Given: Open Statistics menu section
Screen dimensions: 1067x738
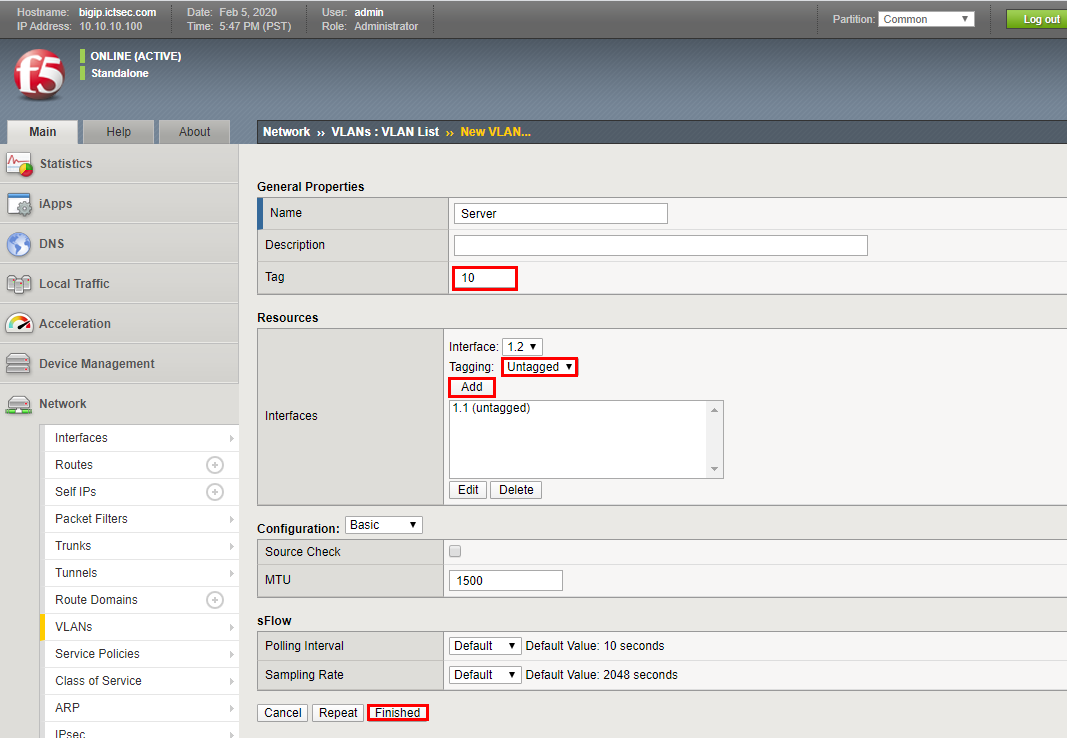Looking at the screenshot, I should pos(119,164).
